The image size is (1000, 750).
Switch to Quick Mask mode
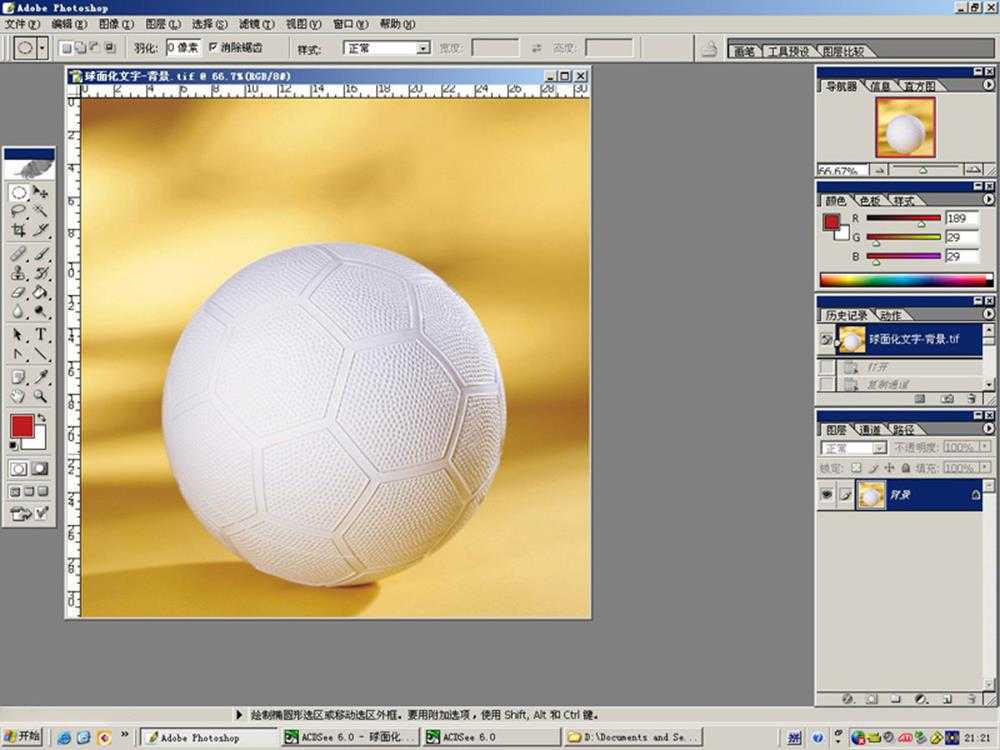[40, 469]
